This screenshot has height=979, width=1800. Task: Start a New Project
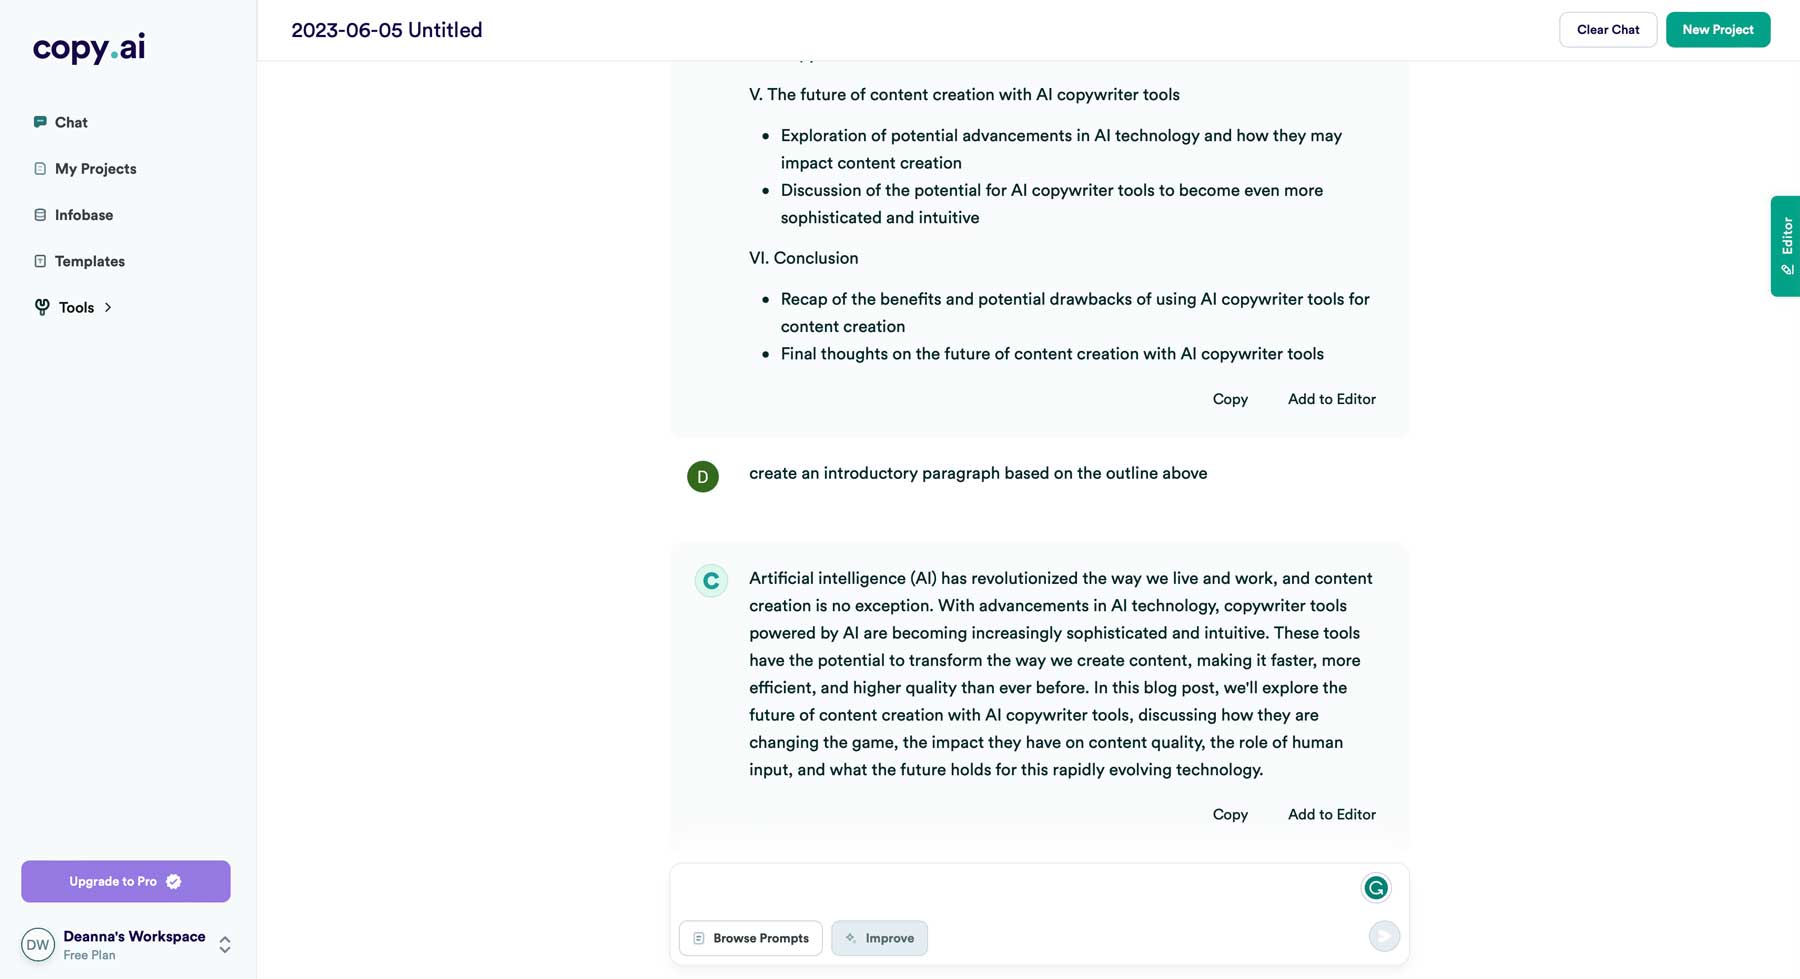[1717, 30]
